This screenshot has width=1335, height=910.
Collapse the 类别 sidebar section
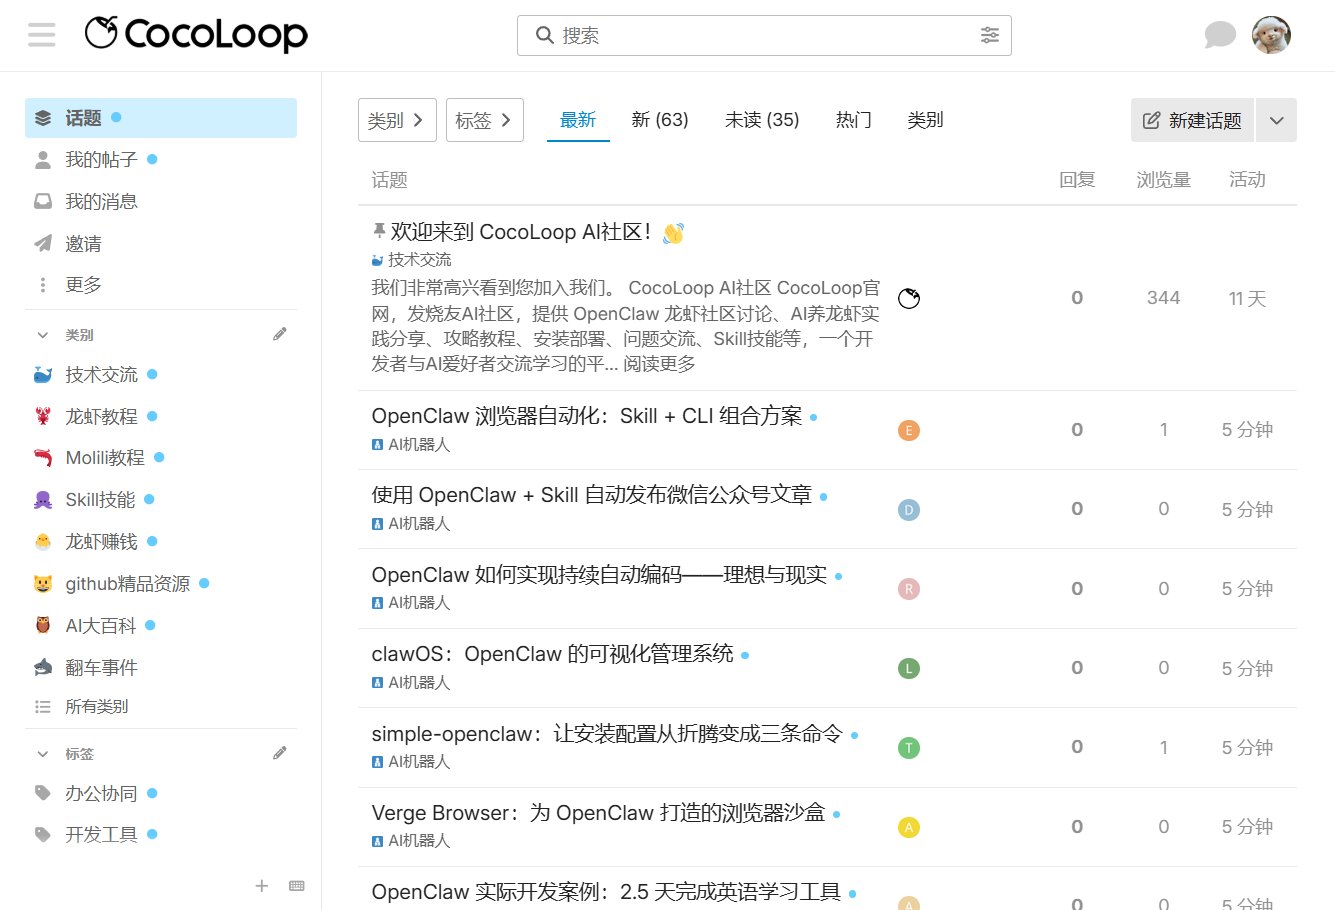click(42, 334)
